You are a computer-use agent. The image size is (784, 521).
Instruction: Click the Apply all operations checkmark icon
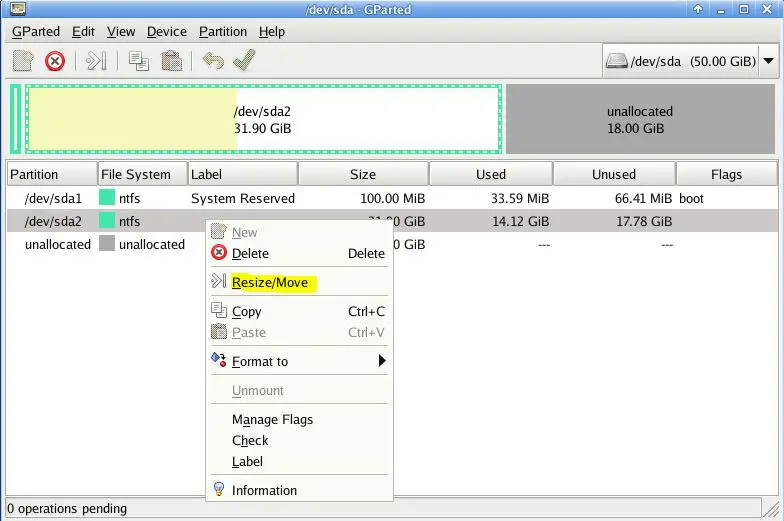tap(244, 60)
